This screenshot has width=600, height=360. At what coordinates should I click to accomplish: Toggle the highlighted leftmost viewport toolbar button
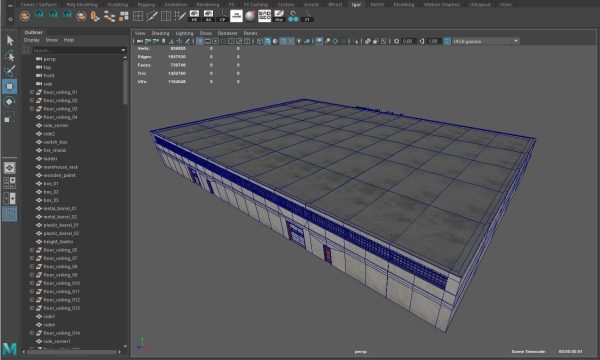(x=200, y=41)
